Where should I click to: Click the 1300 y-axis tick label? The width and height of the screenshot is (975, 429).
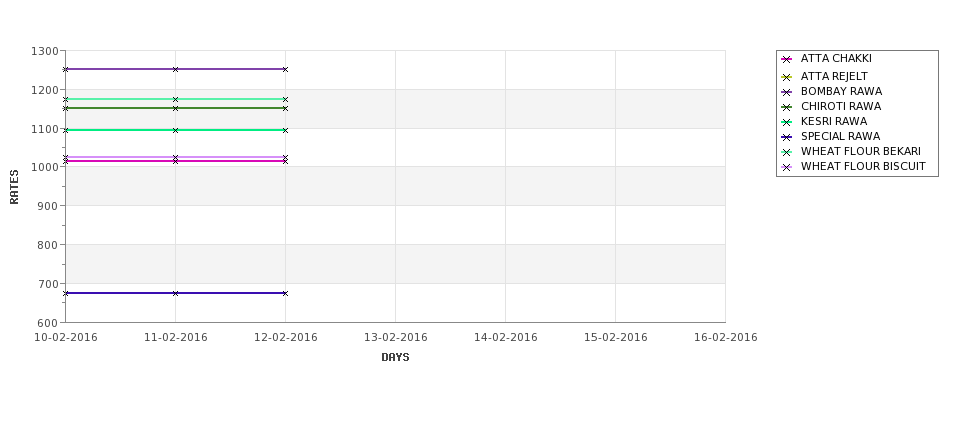coord(45,52)
